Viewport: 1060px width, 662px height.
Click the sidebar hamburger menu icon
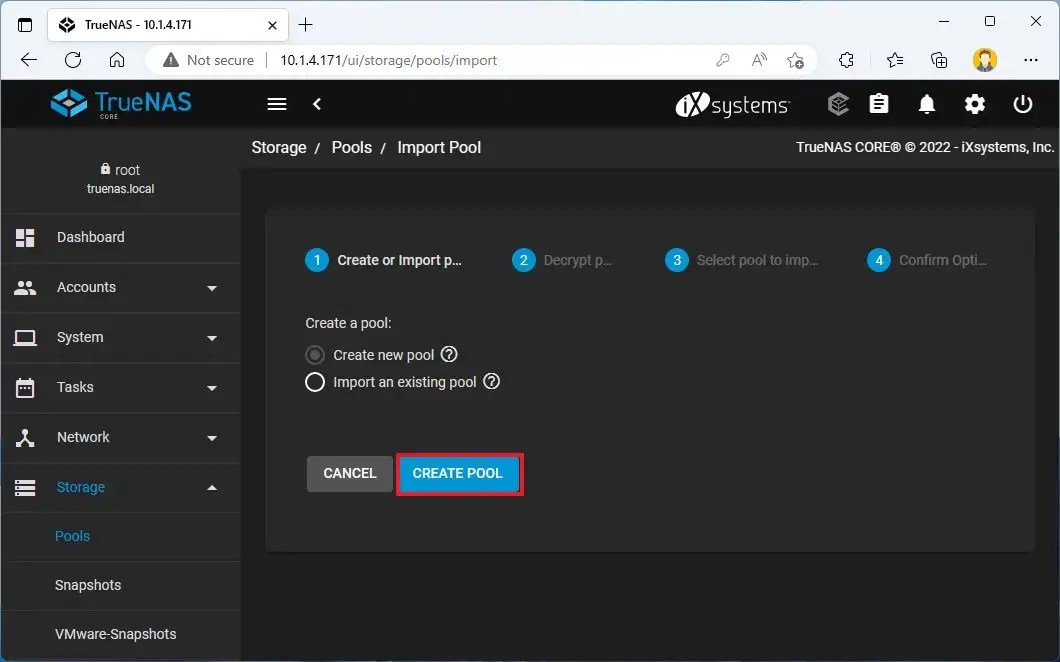pos(276,103)
